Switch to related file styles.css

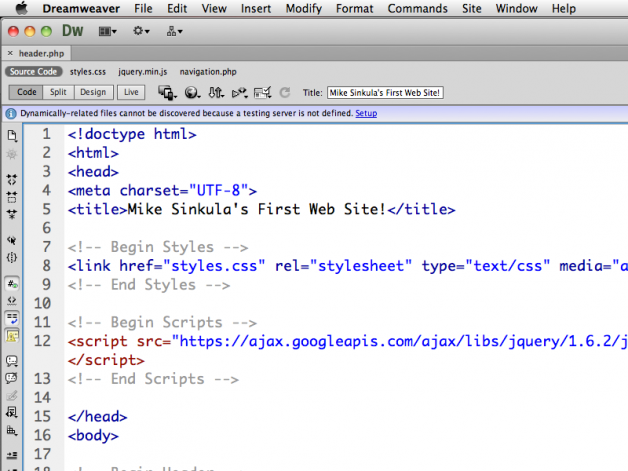point(88,72)
